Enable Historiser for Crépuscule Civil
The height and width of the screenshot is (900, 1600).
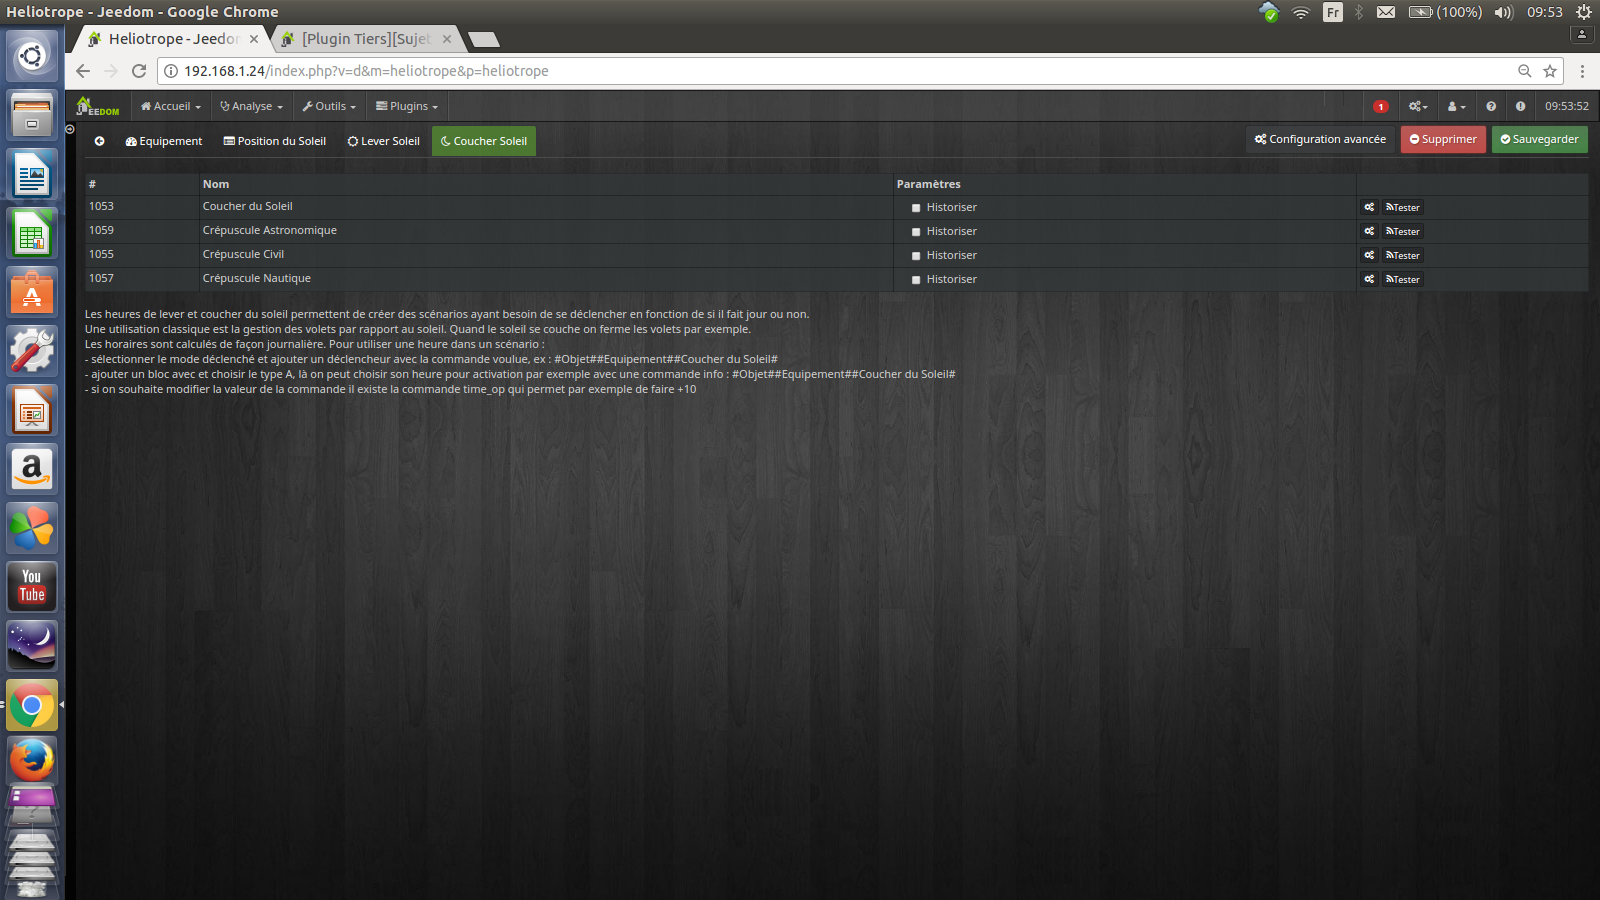(x=916, y=256)
